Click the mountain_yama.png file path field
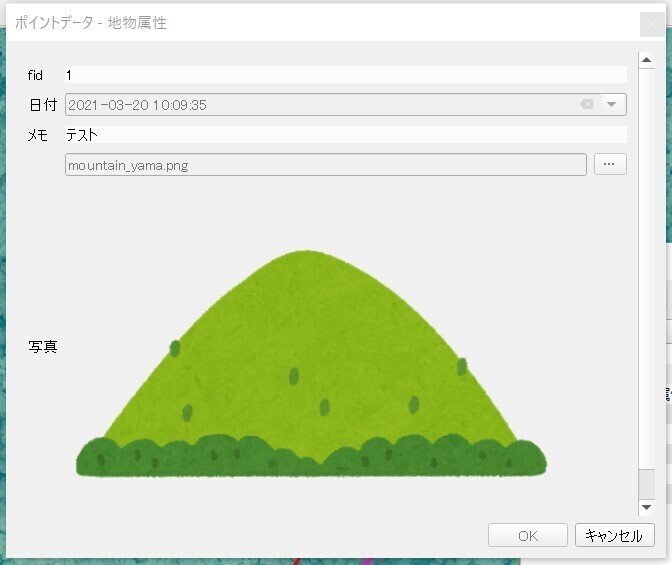672x565 pixels. click(326, 165)
